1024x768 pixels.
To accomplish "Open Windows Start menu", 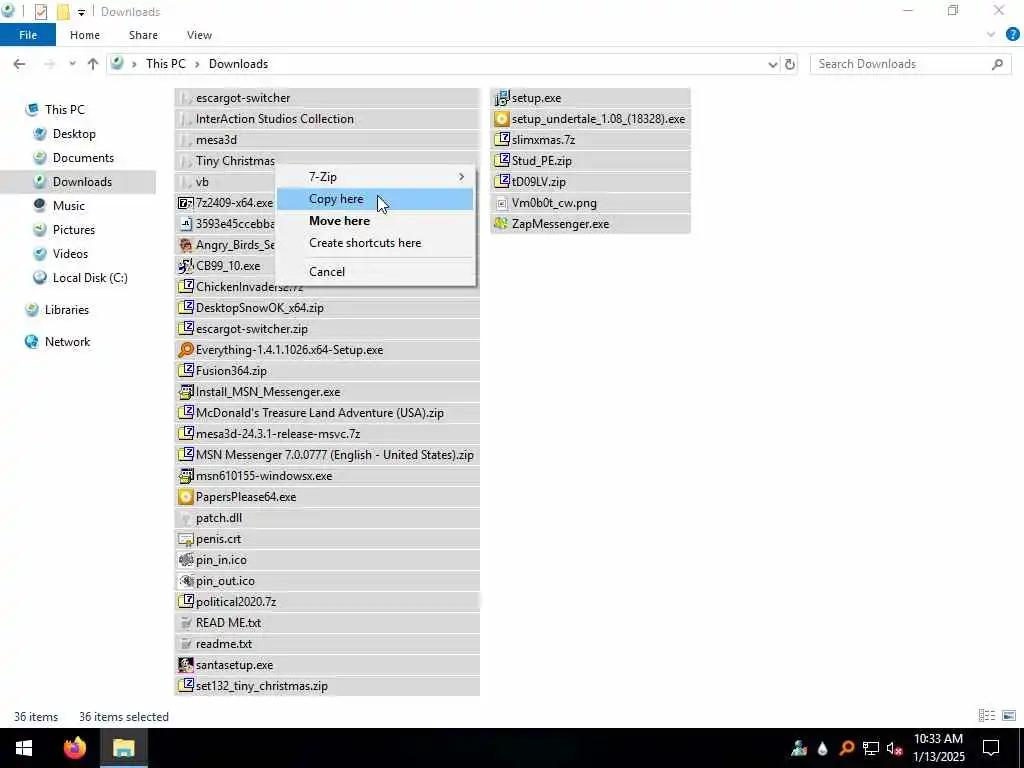I will pos(24,748).
